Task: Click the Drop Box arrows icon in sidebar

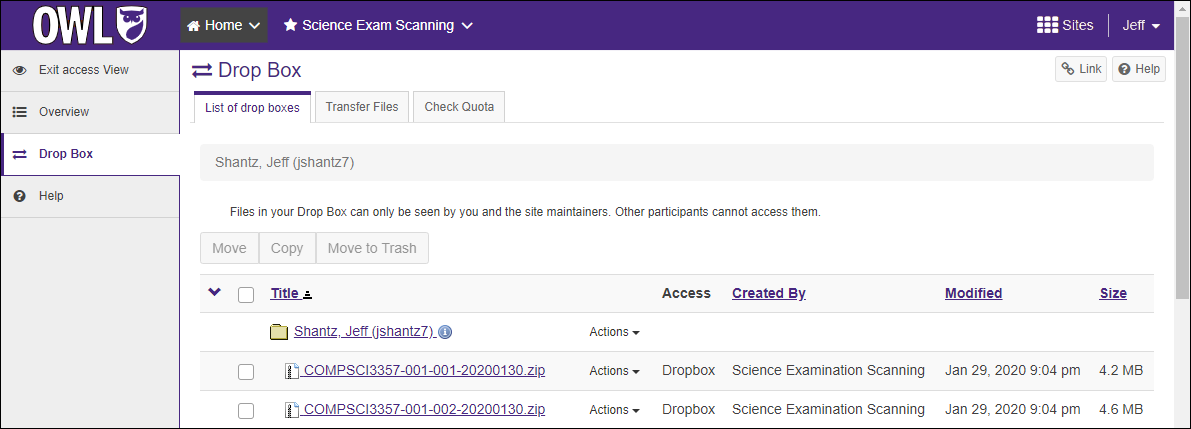Action: click(x=20, y=154)
